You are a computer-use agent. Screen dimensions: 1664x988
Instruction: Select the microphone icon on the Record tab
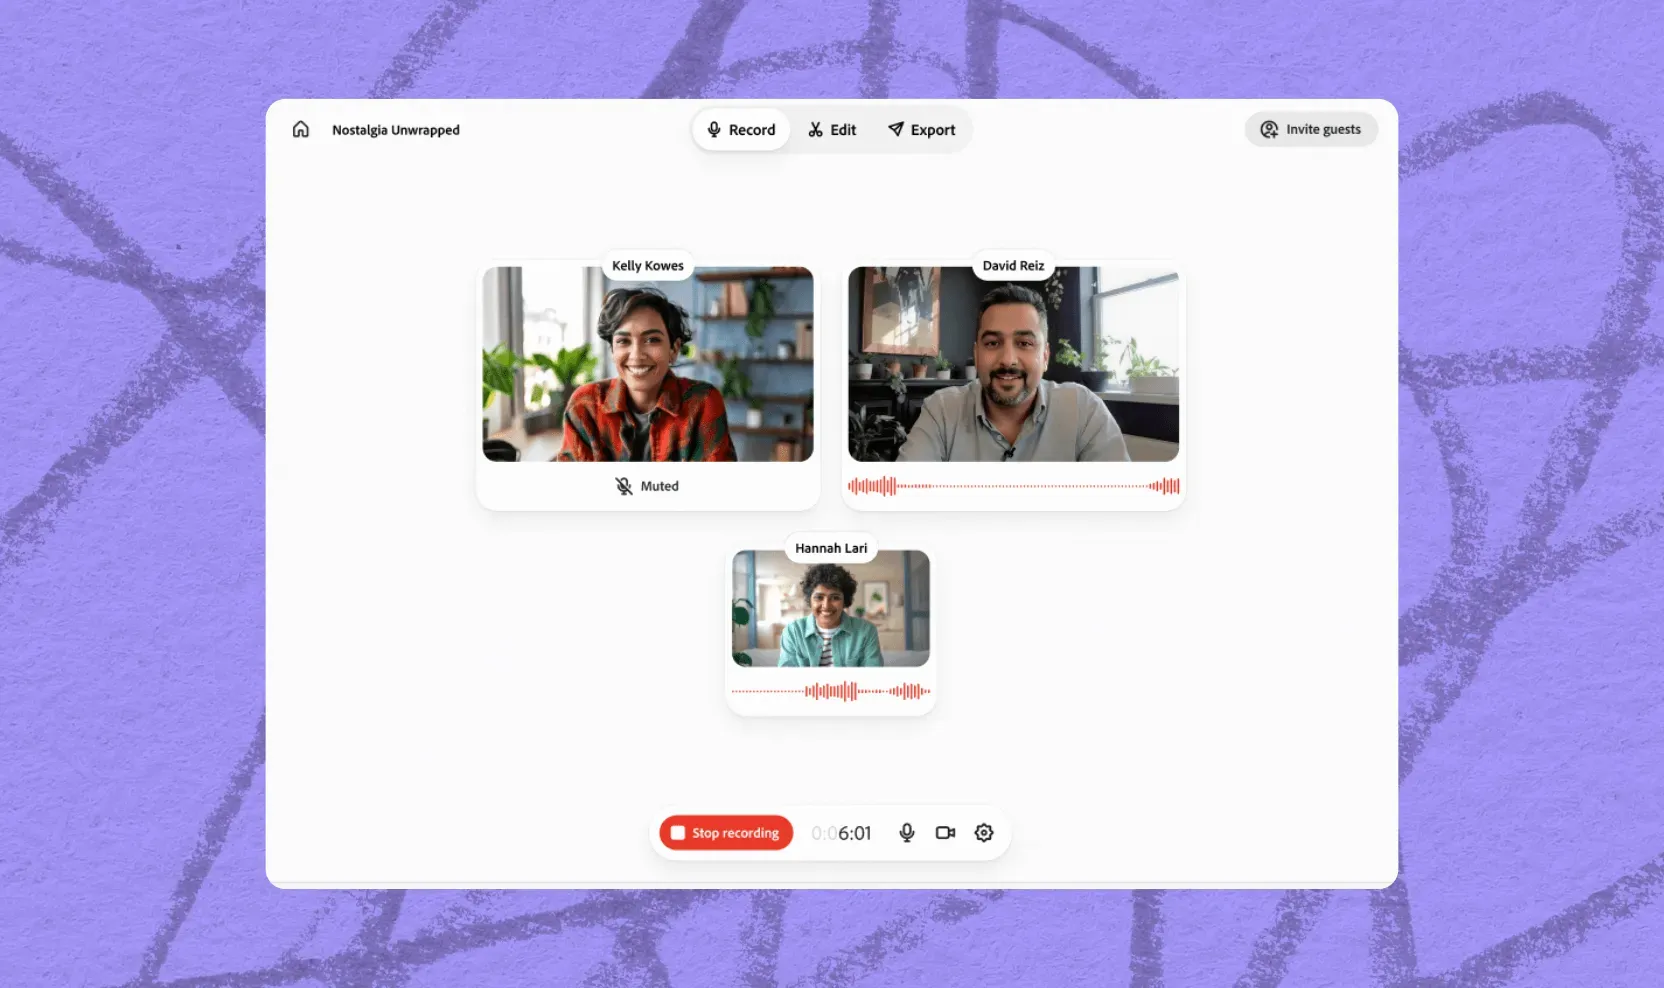click(714, 129)
